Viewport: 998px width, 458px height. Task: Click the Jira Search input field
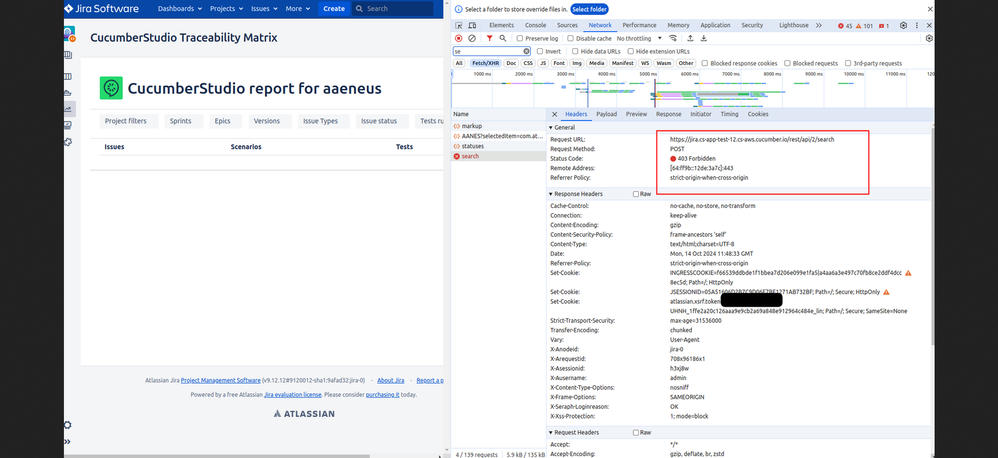pos(392,9)
